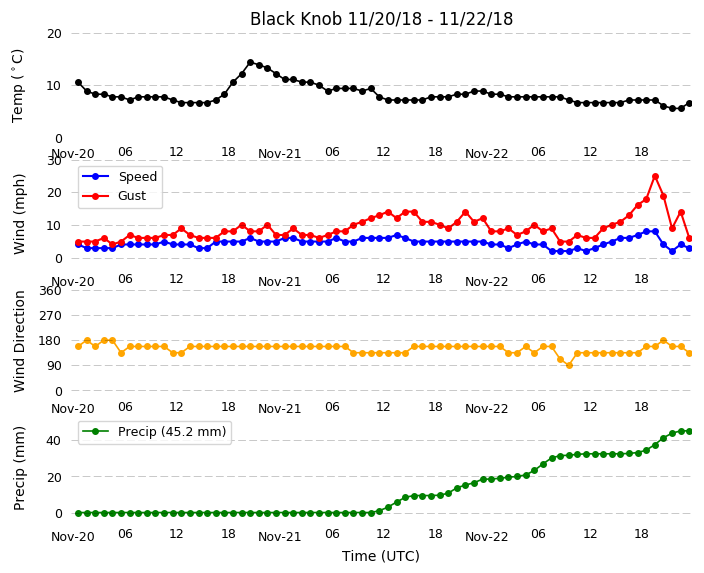This screenshot has height=573, width=704.
Task: Select the highest red gust data point
Action: (x=656, y=176)
